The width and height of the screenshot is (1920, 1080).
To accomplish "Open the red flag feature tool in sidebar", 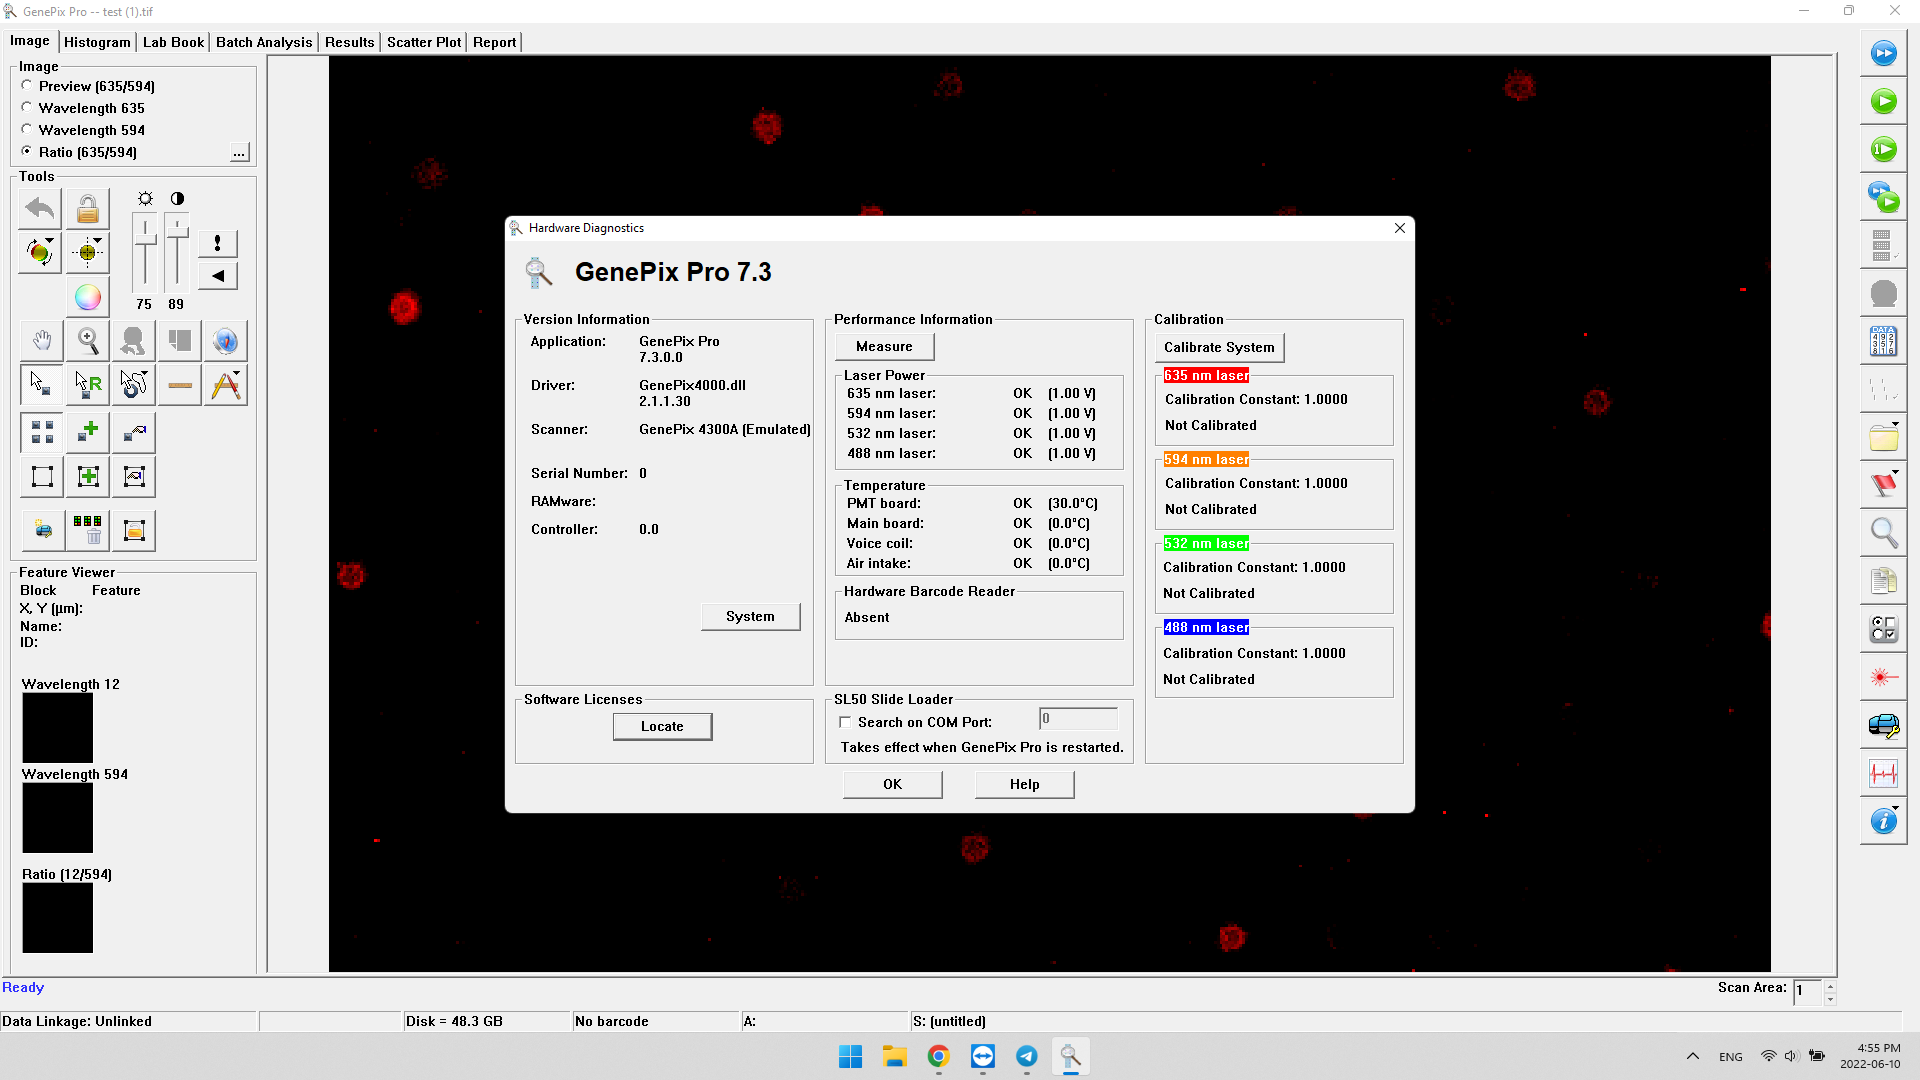I will pos(1884,483).
